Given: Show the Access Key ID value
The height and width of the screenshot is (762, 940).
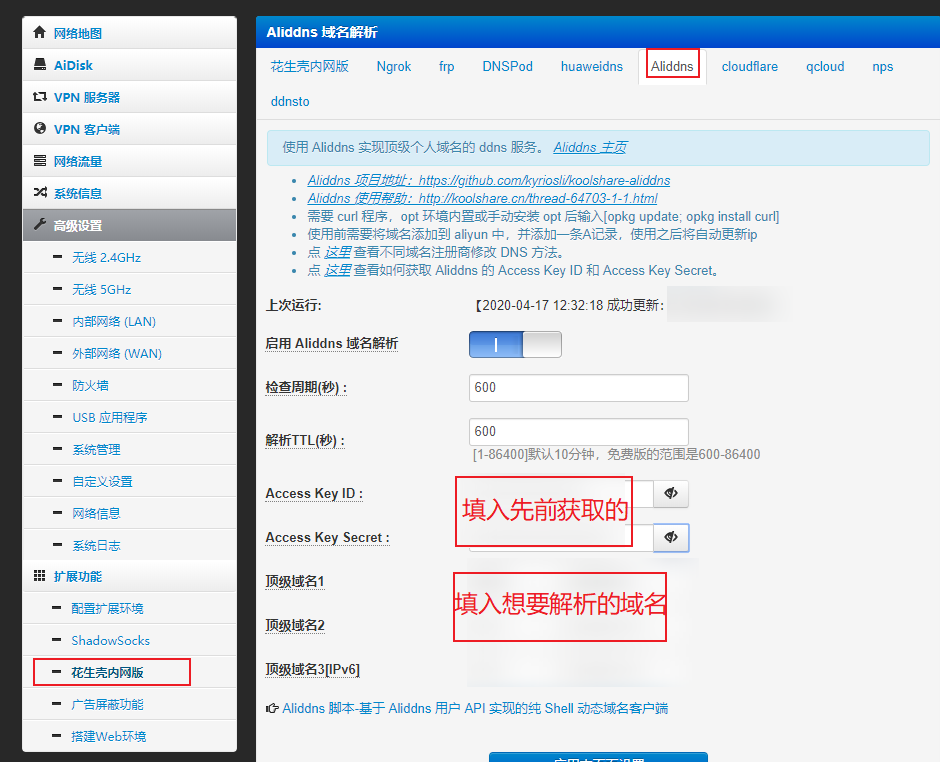Looking at the screenshot, I should [x=671, y=494].
